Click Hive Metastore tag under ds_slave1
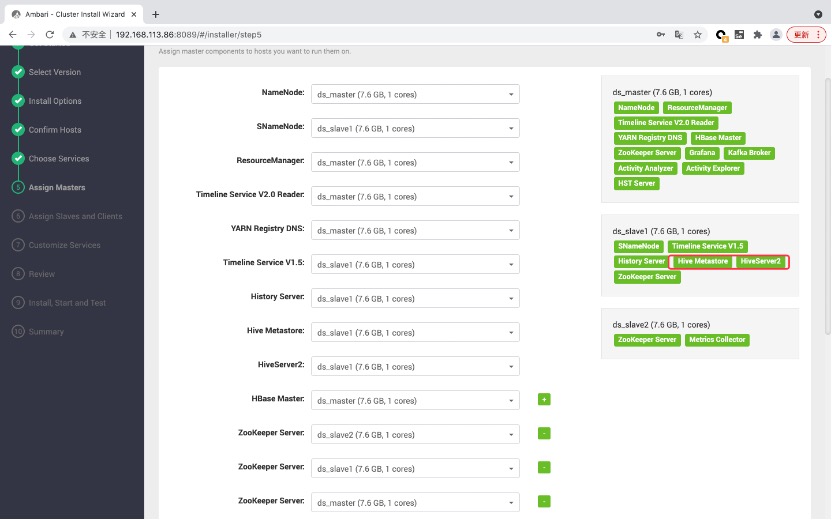Image resolution: width=832 pixels, height=520 pixels. pos(703,262)
